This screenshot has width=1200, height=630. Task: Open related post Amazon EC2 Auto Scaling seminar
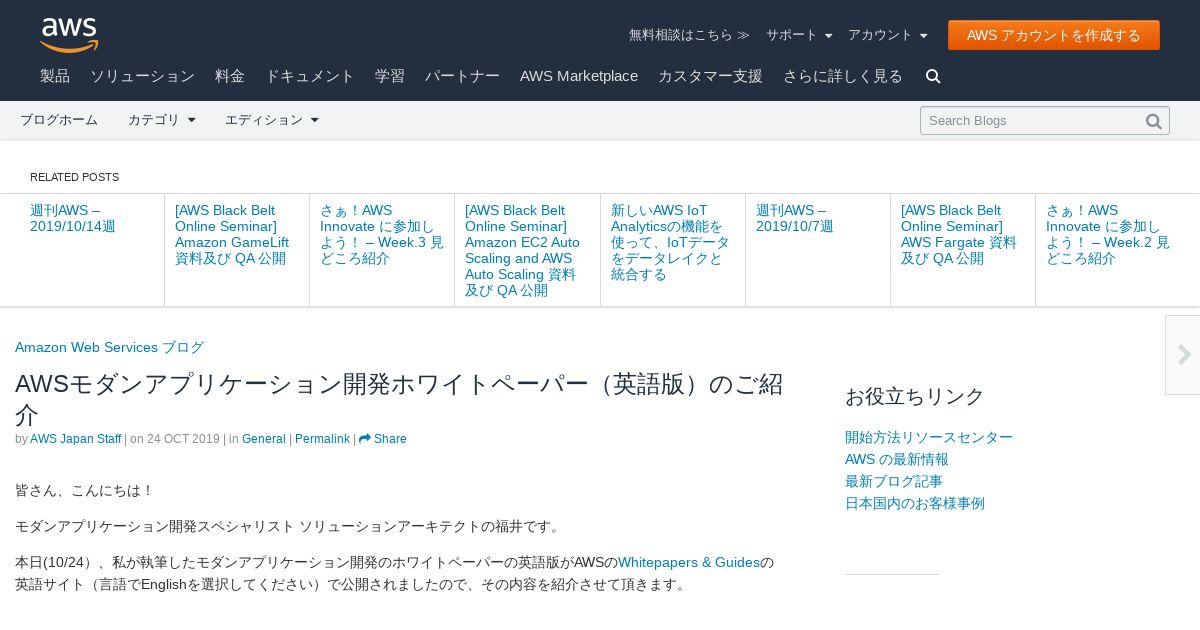(522, 250)
